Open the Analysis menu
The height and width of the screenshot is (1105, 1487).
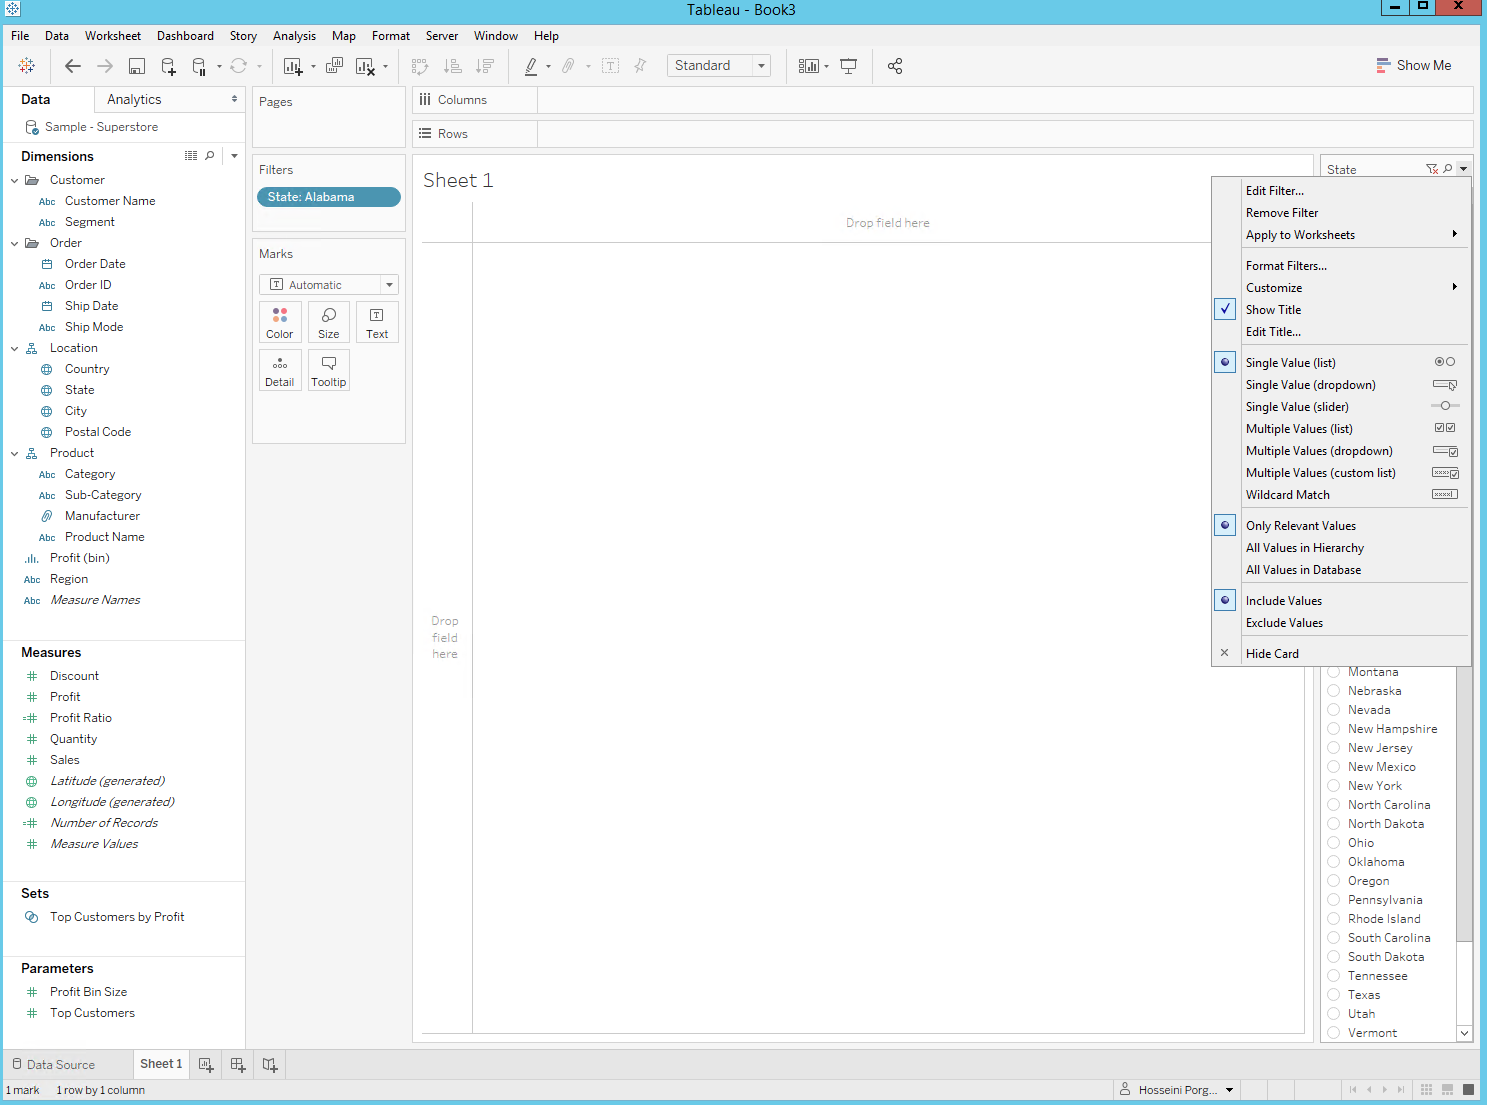tap(294, 36)
